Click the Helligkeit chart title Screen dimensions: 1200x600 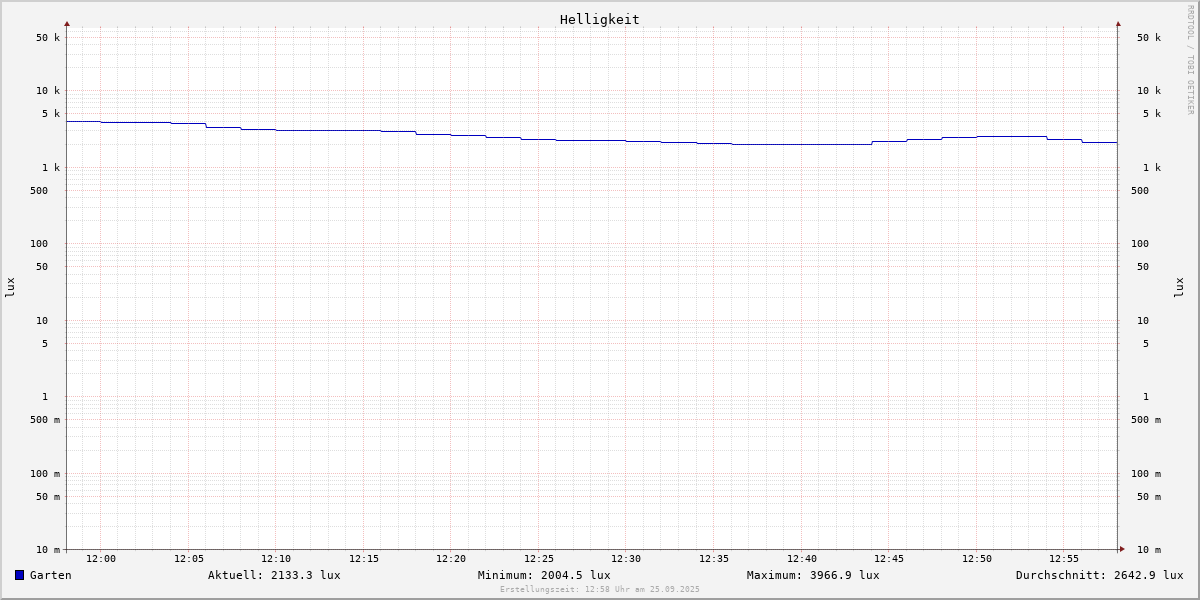click(x=599, y=19)
